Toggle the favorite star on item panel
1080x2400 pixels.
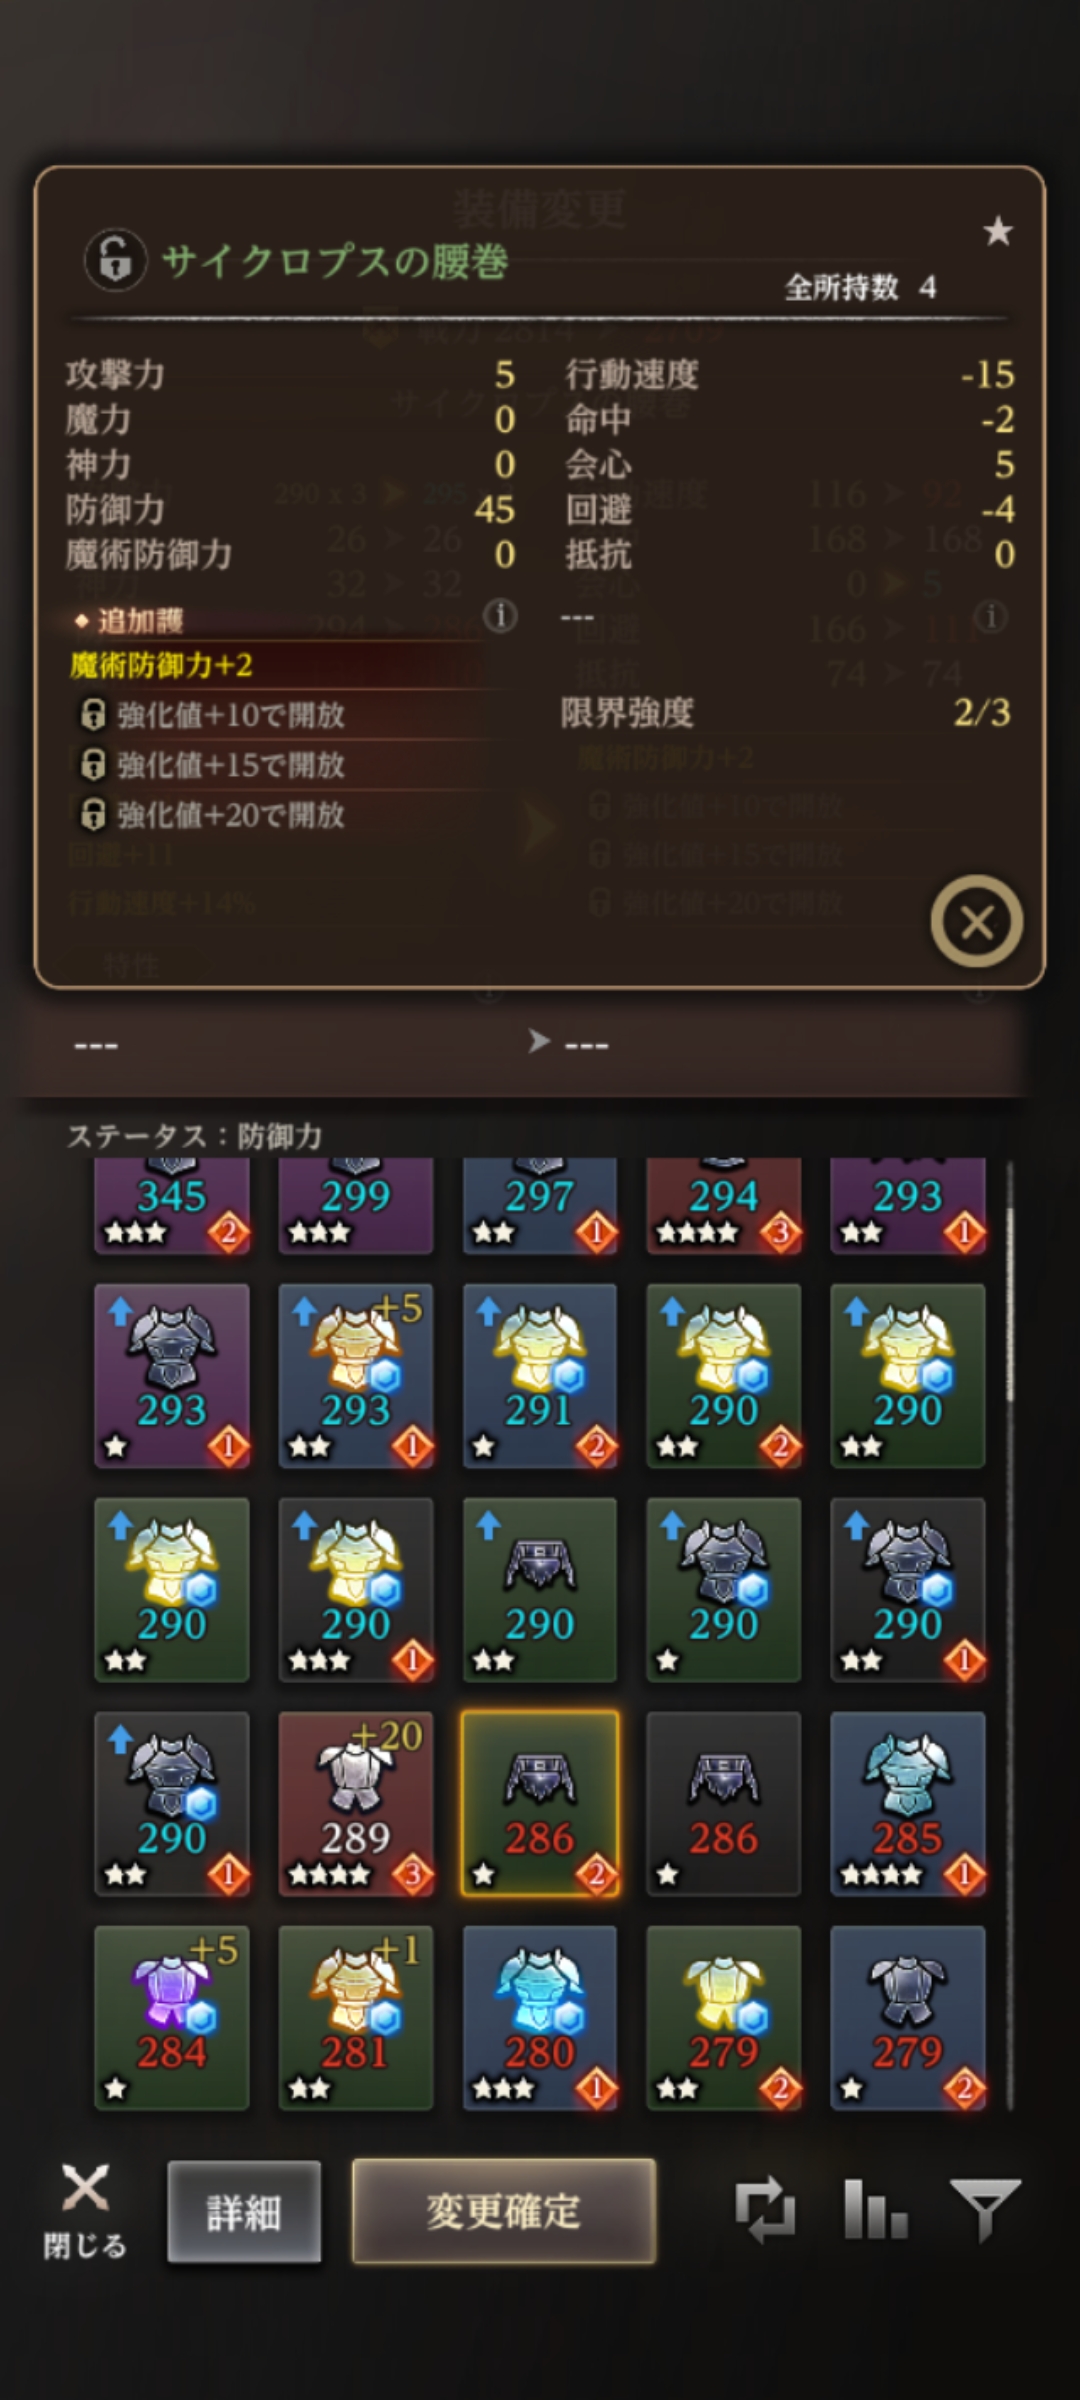coord(997,232)
